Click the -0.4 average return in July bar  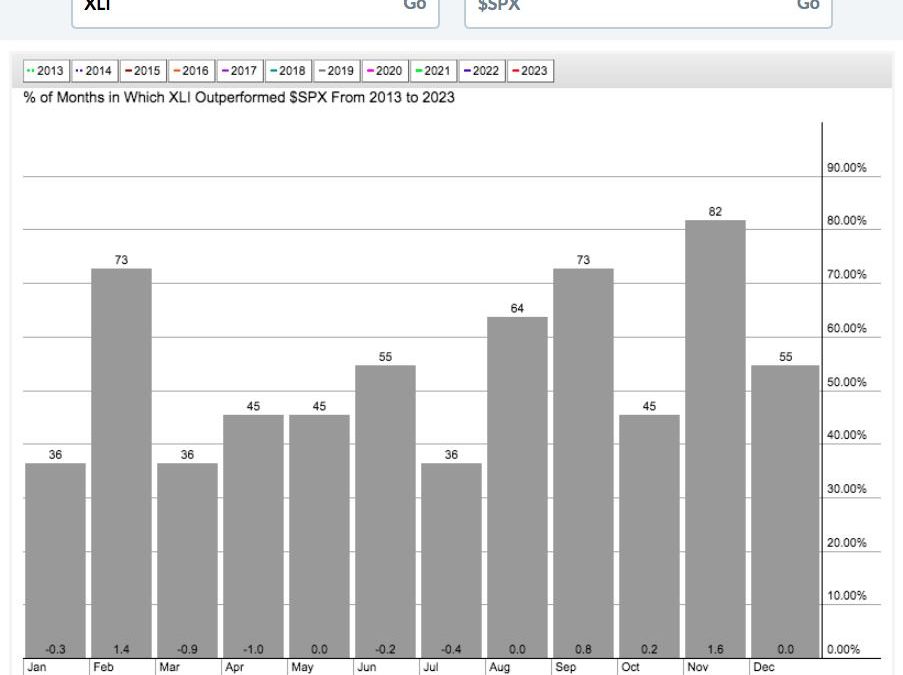(x=452, y=649)
